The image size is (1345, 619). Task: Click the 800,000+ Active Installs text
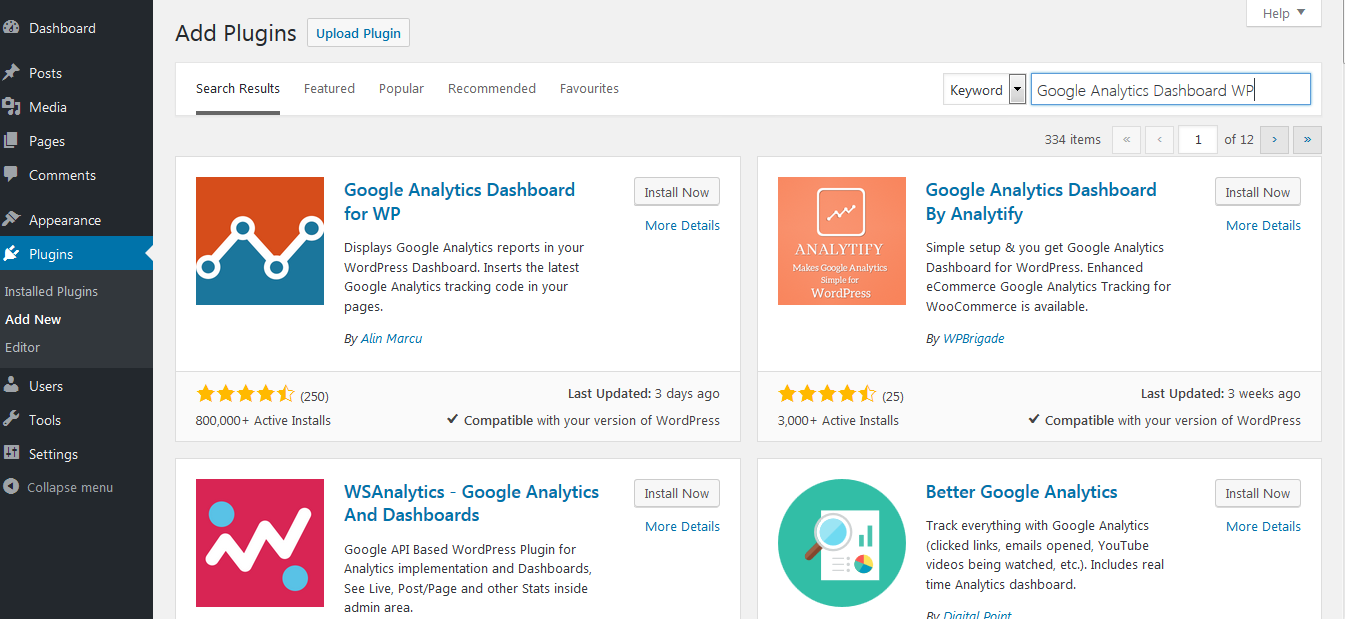coord(263,420)
